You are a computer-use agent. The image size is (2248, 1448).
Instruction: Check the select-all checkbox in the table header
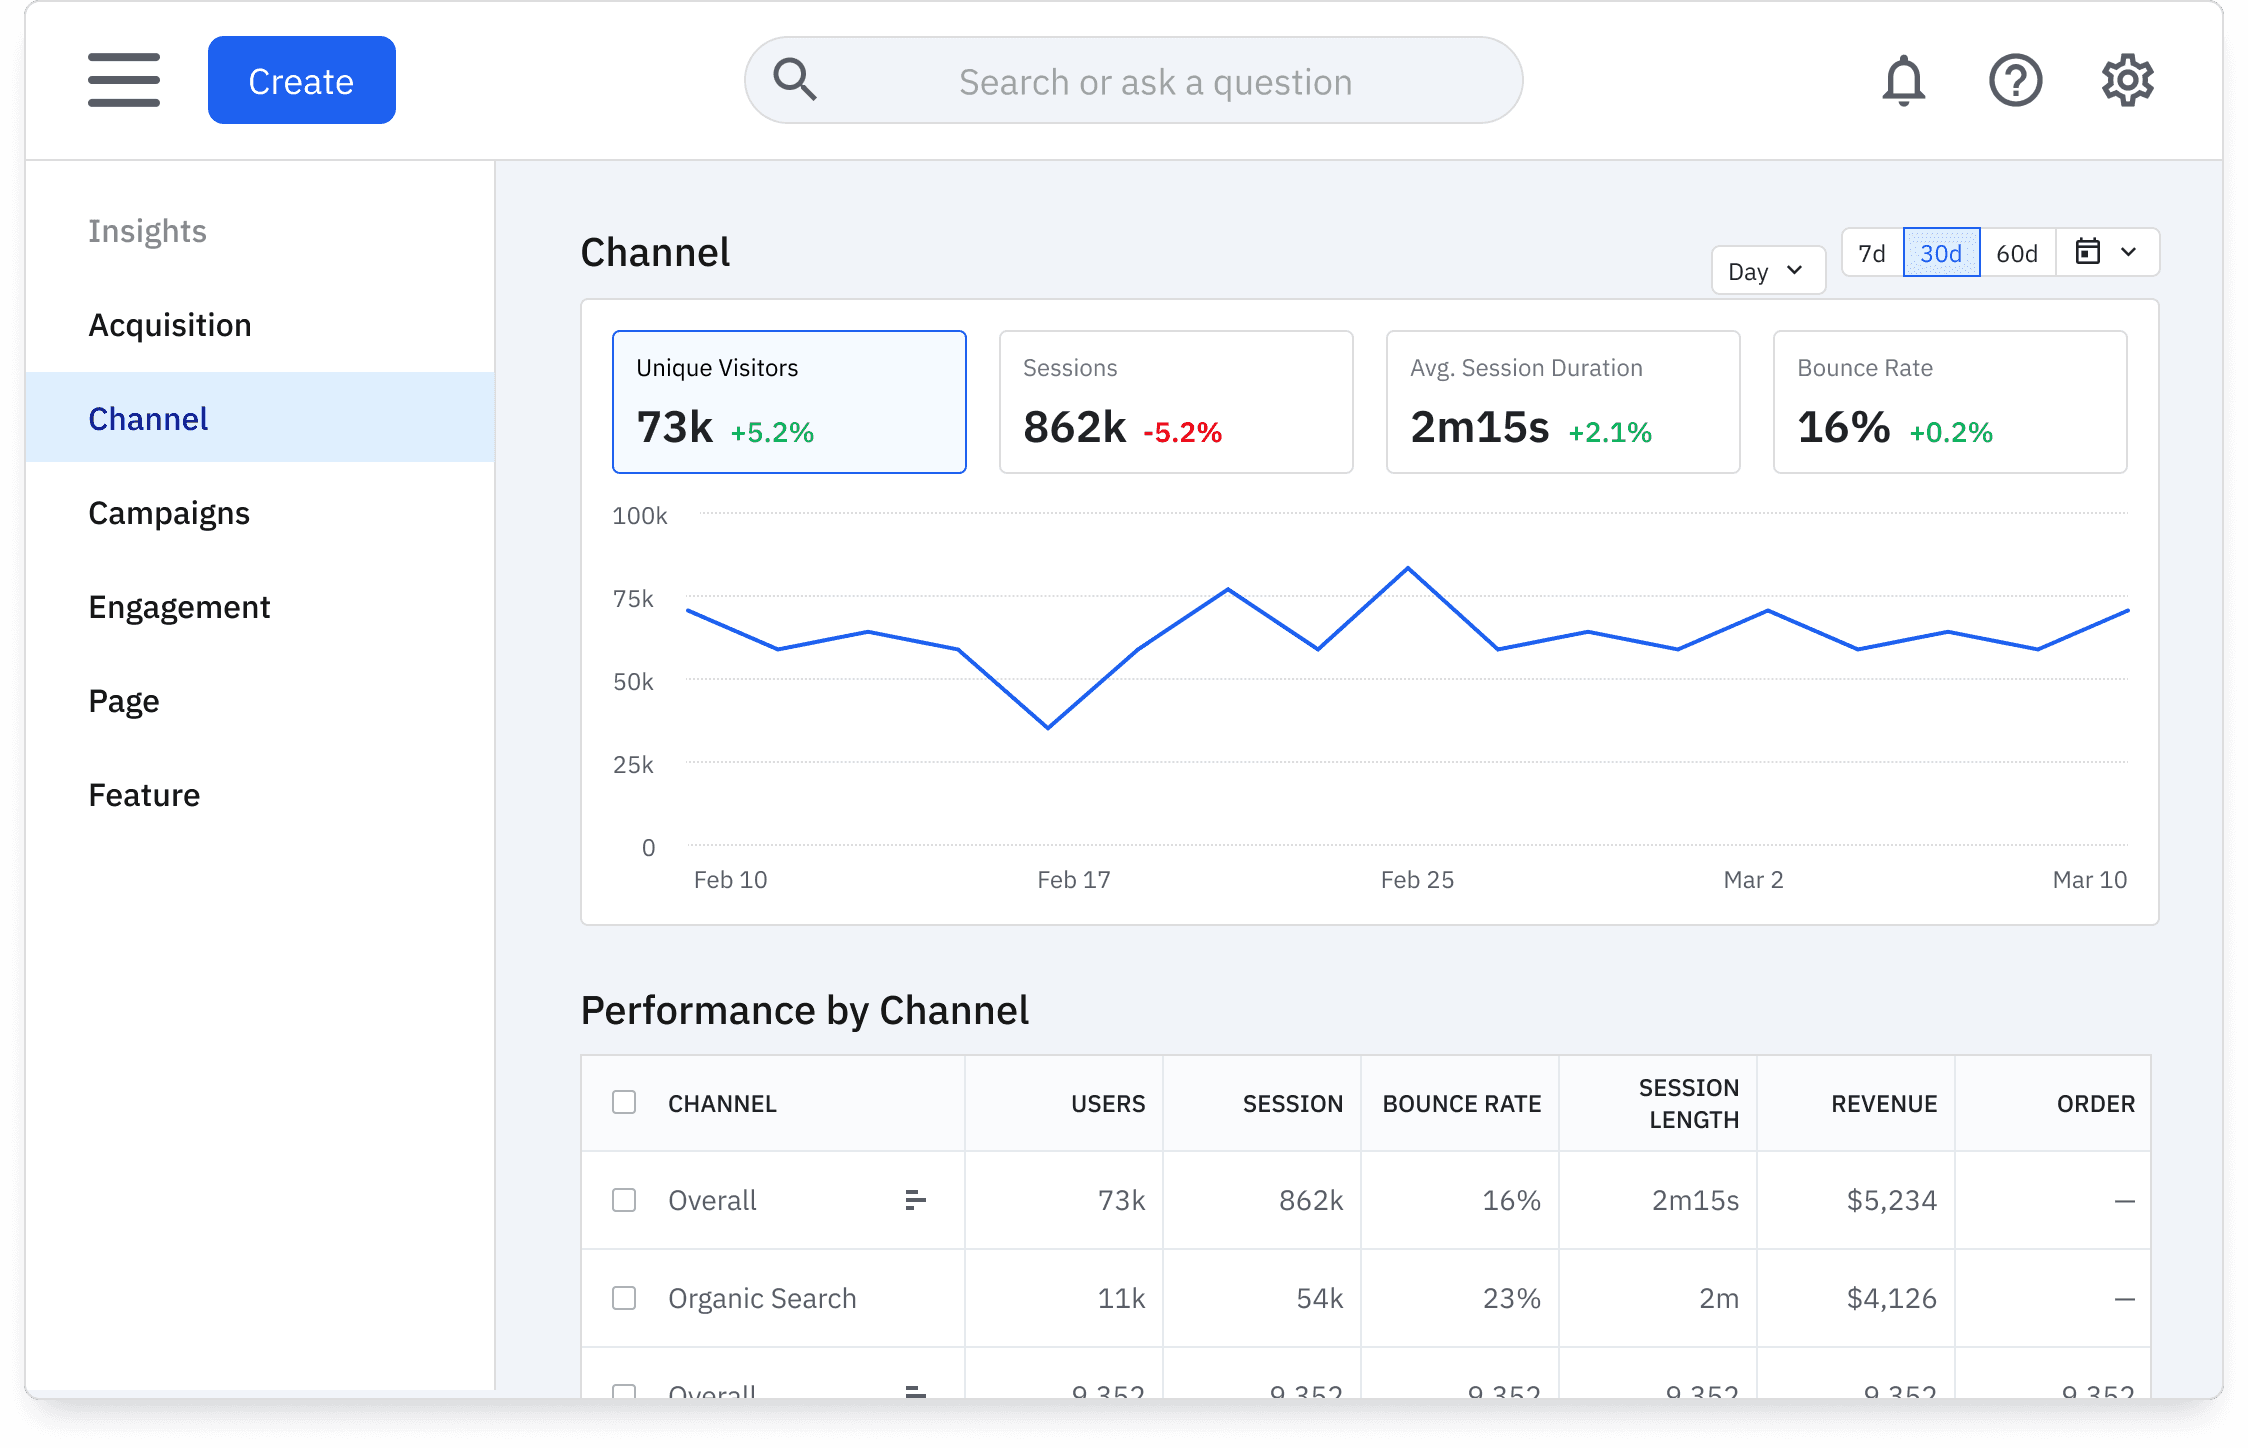[x=623, y=1102]
